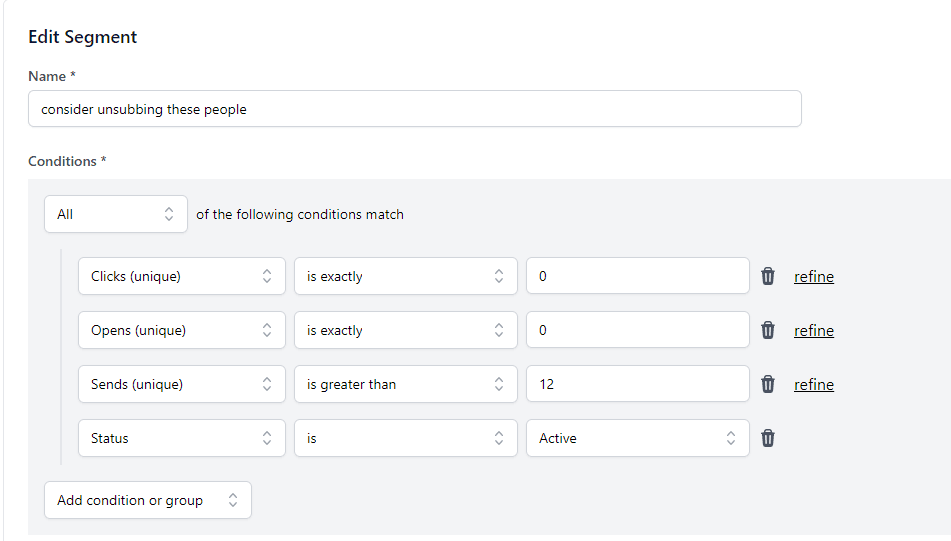The width and height of the screenshot is (951, 541).
Task: Change the Opens row 'is exactly' operator
Action: (405, 331)
